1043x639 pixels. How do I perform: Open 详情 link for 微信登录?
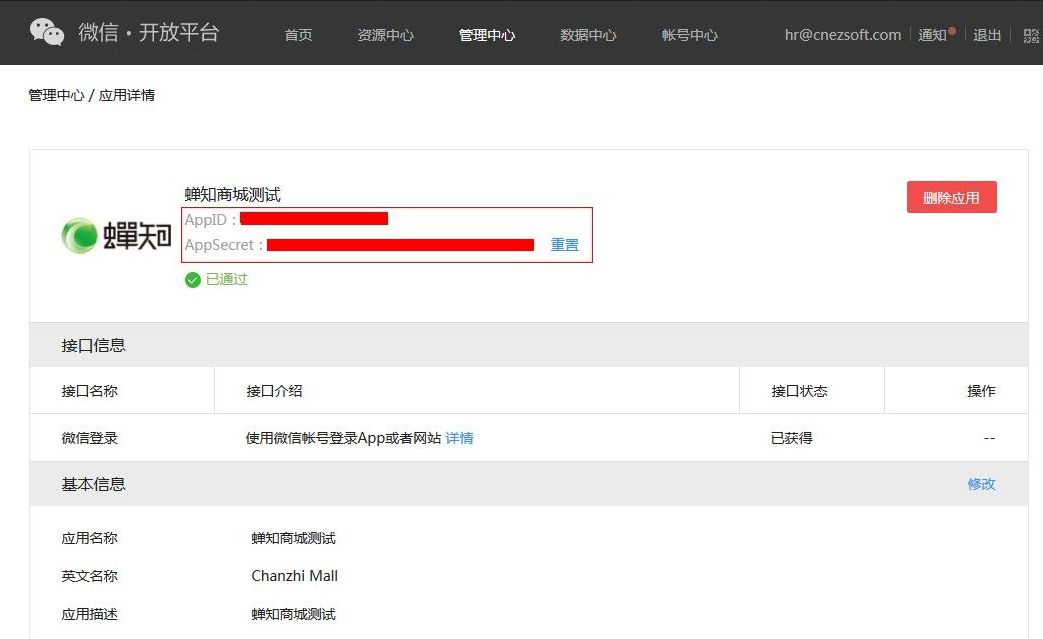point(459,438)
